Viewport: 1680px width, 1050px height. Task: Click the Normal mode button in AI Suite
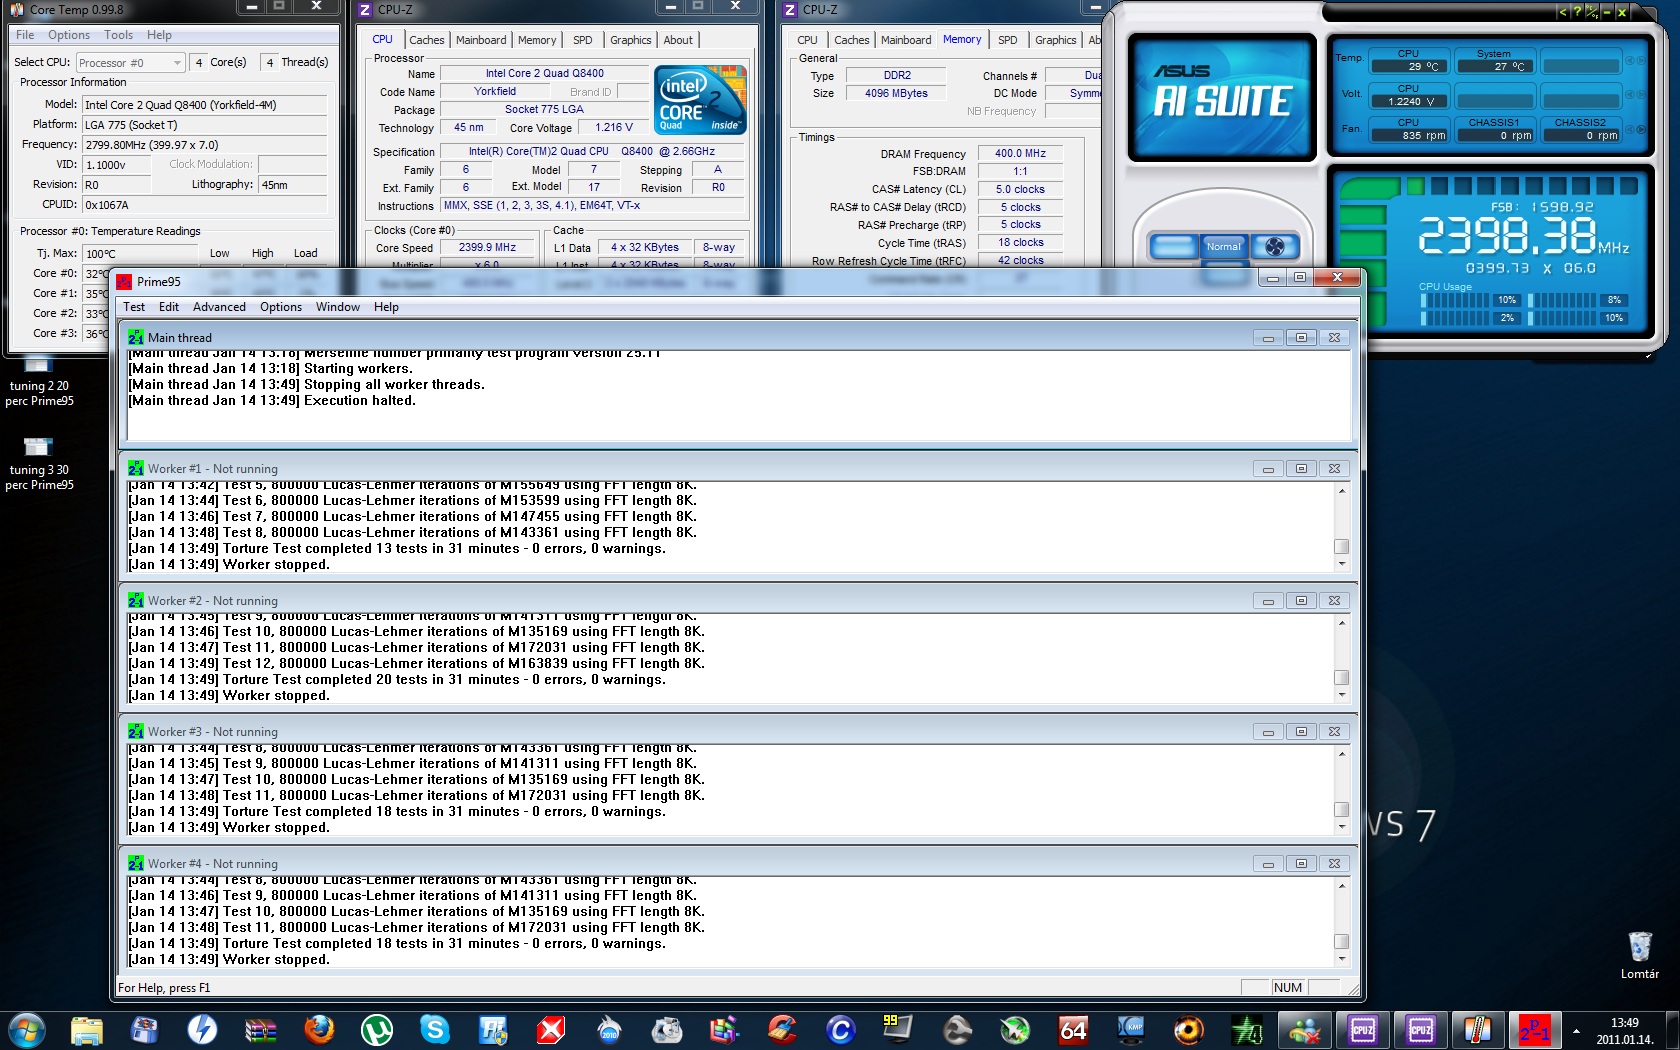point(1223,247)
